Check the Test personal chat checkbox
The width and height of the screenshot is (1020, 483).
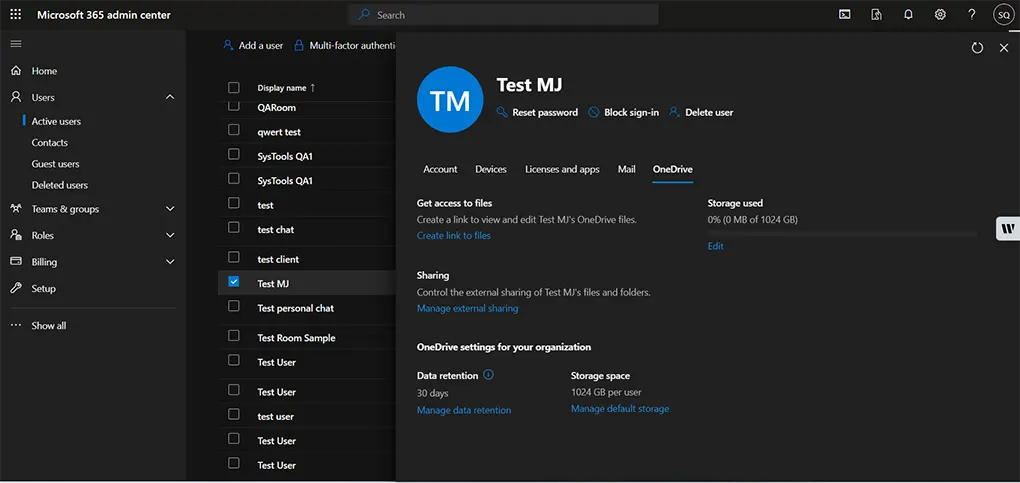234,306
